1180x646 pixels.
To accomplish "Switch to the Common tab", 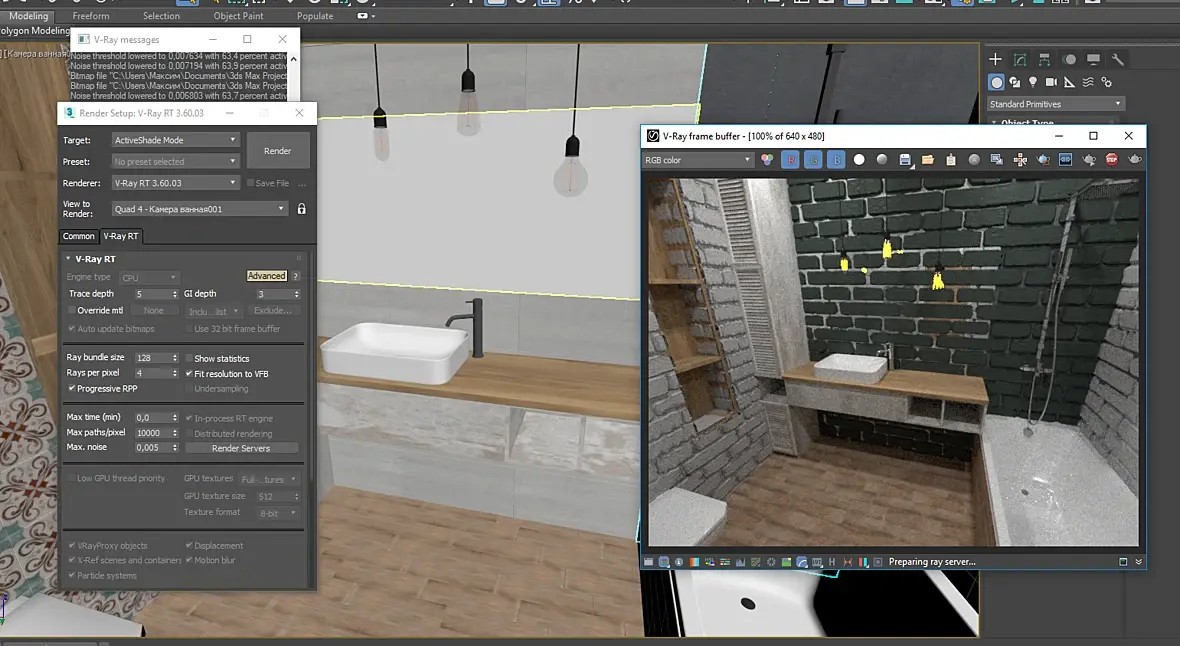I will tap(78, 236).
